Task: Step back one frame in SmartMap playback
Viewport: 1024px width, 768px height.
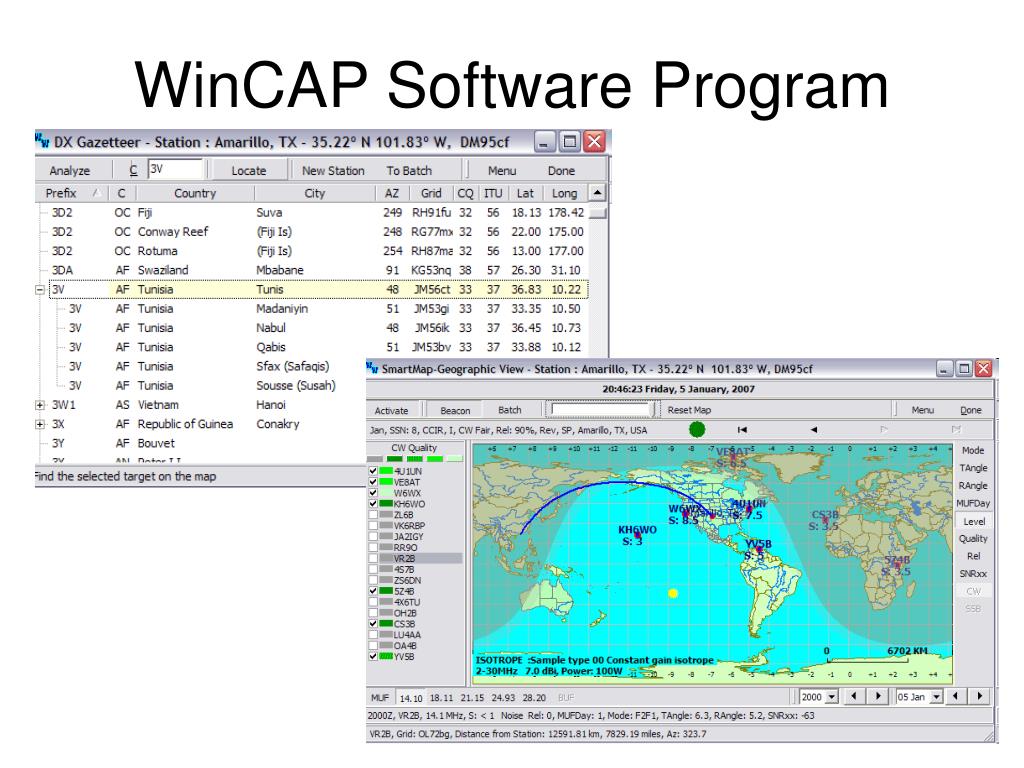Action: pyautogui.click(x=814, y=430)
